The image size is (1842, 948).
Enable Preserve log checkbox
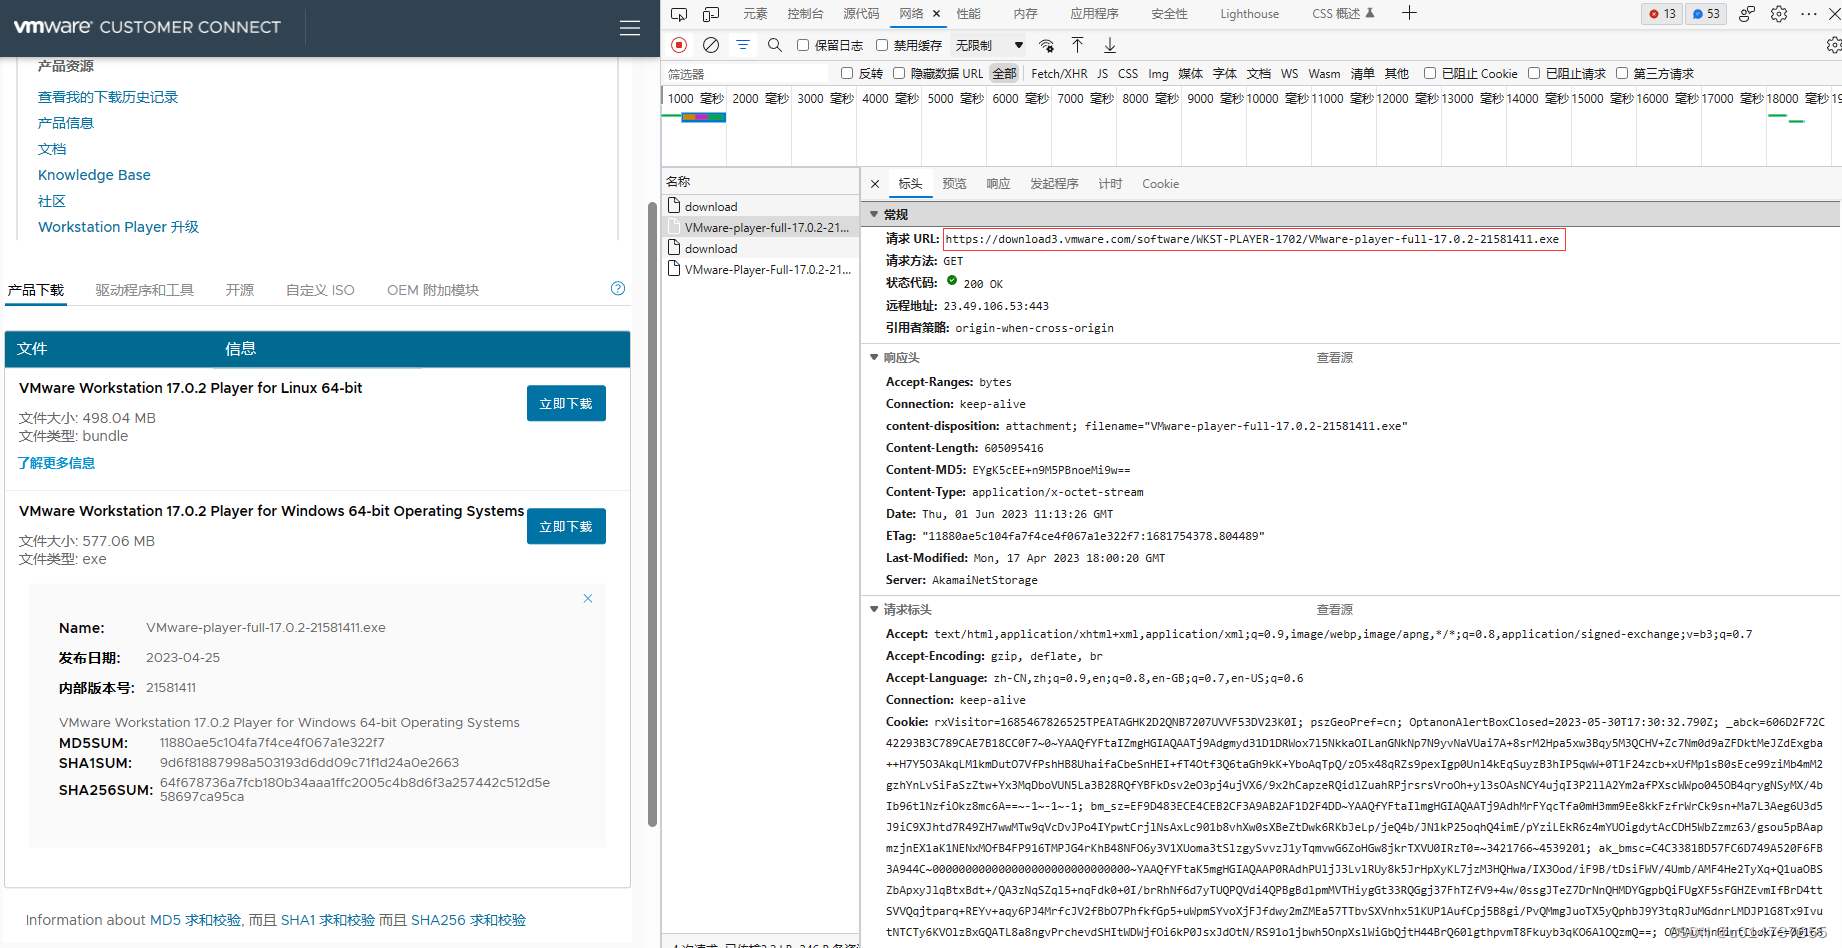click(803, 45)
